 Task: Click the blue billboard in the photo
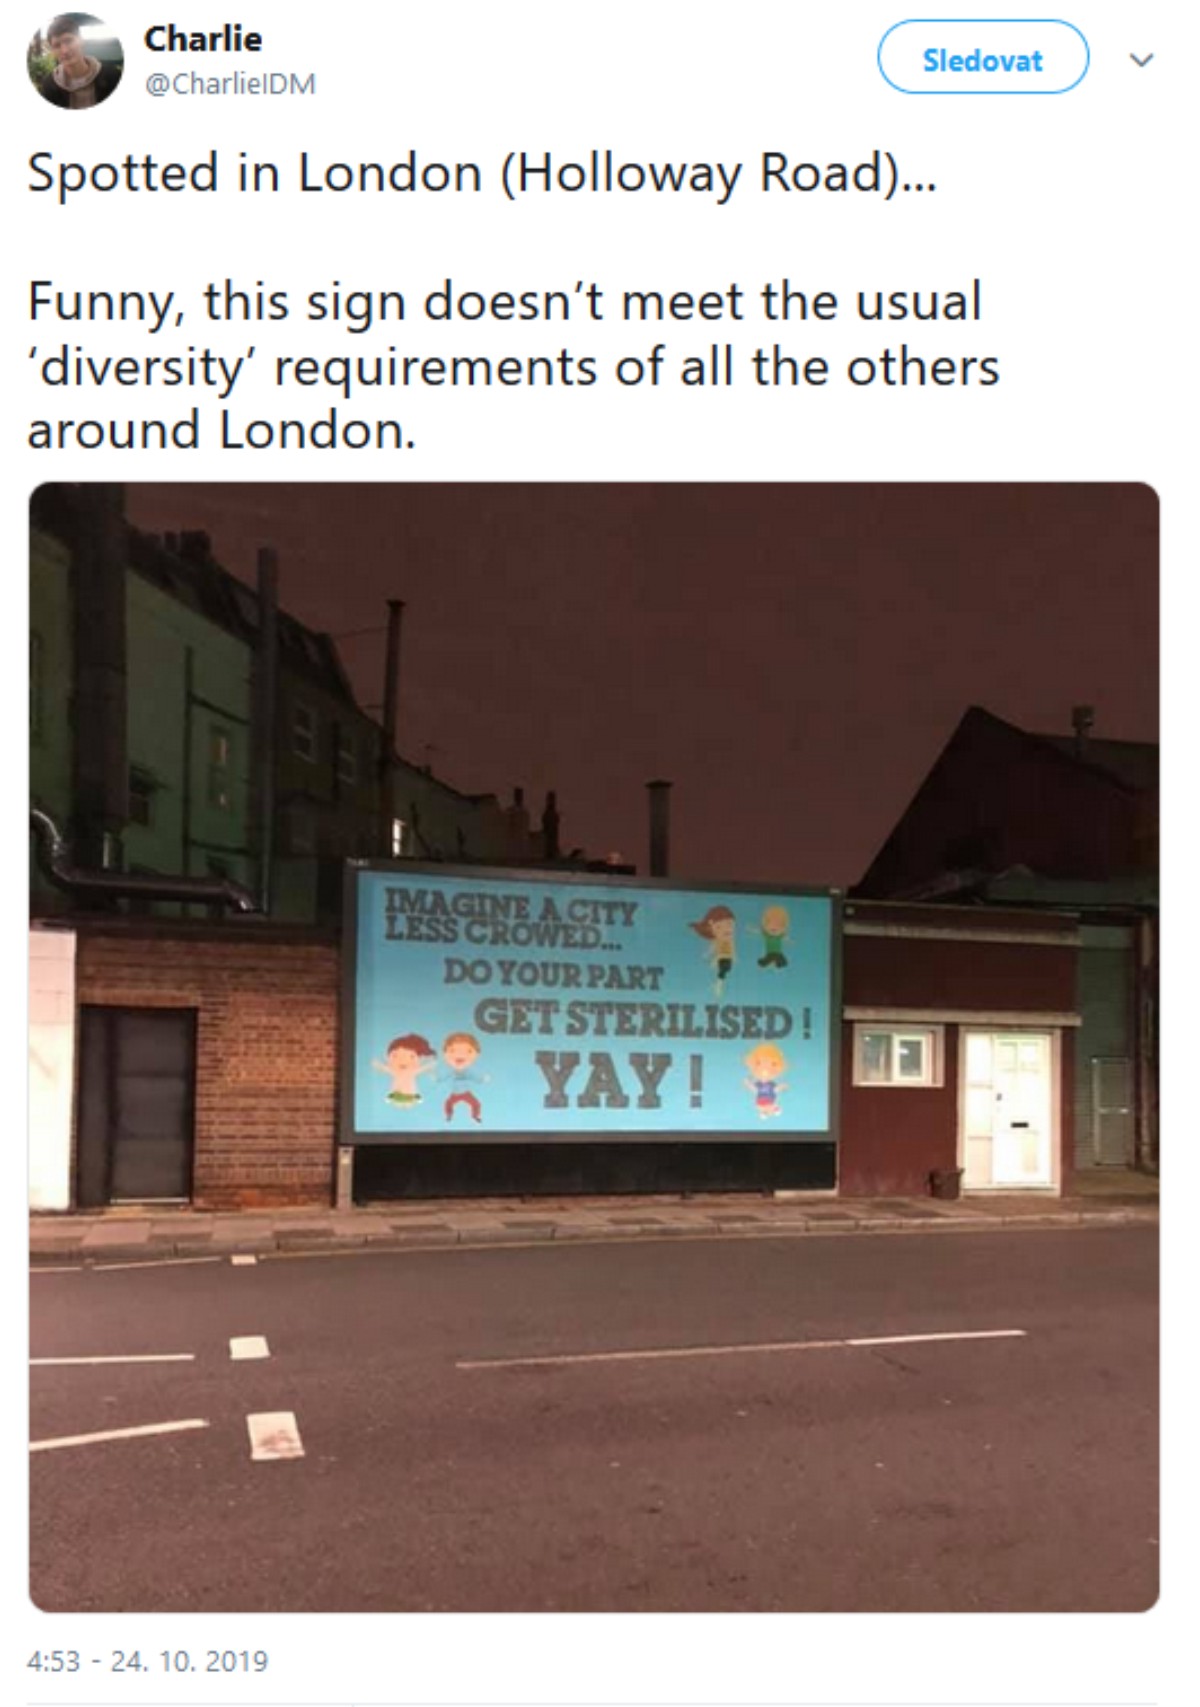591,1000
